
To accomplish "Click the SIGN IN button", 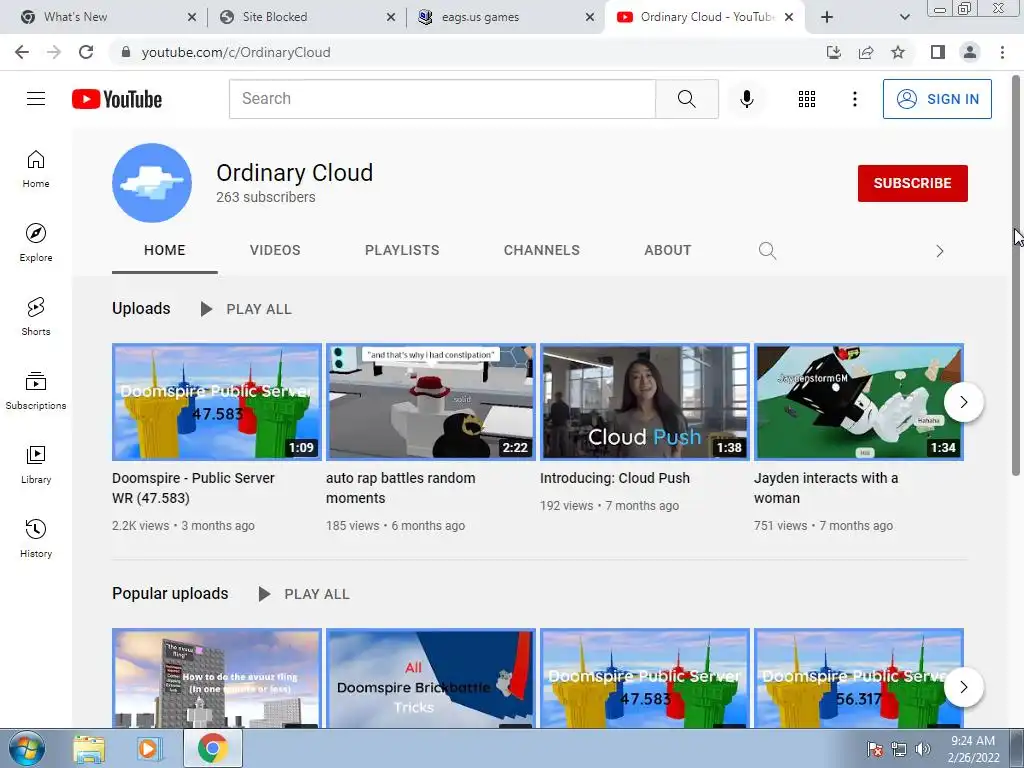I will click(x=937, y=99).
